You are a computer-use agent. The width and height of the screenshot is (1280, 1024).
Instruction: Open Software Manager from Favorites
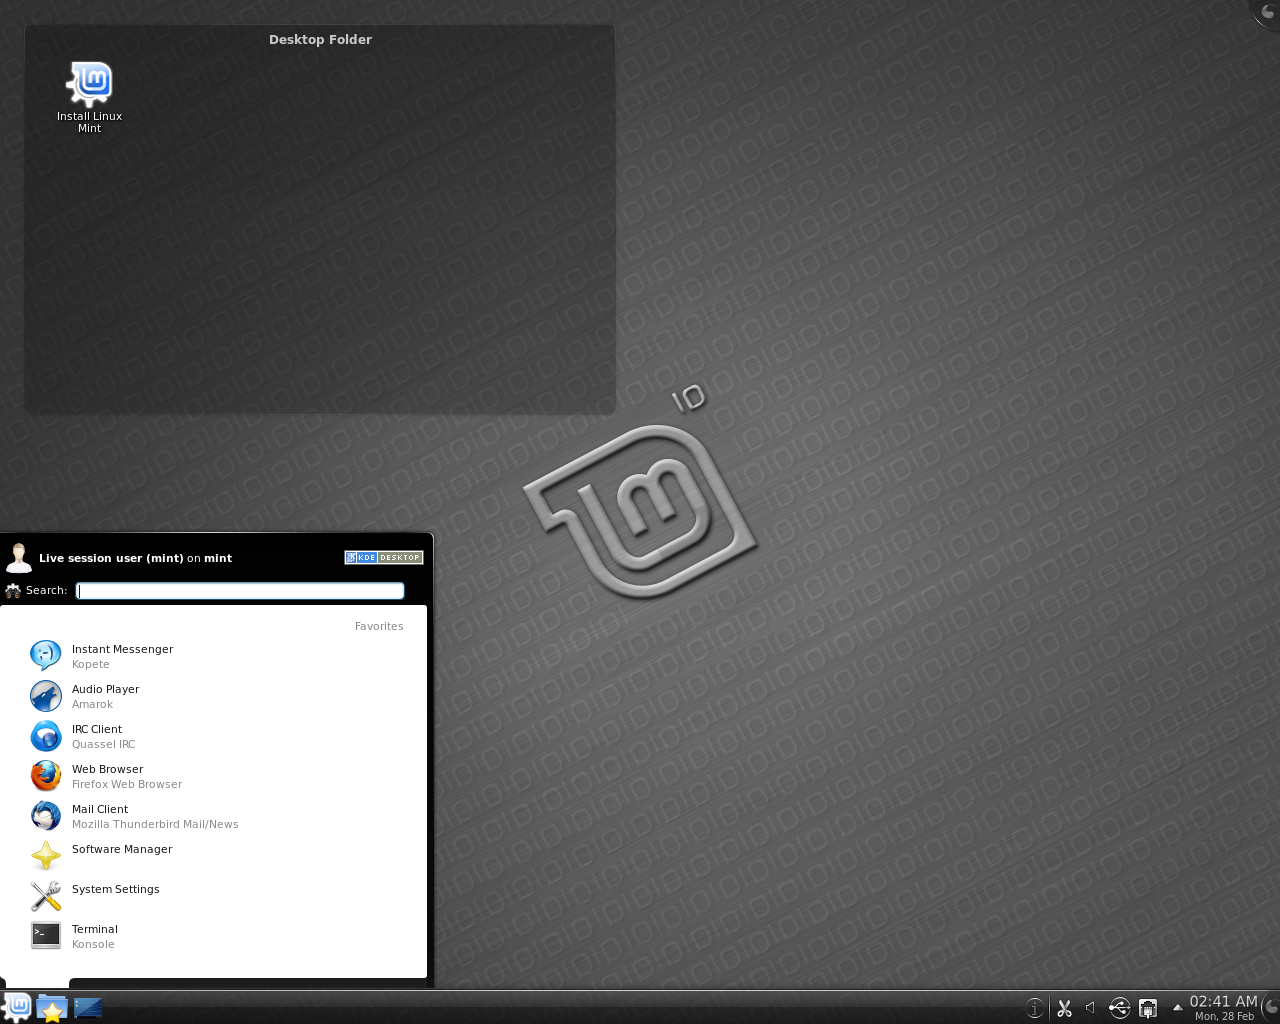coord(216,856)
